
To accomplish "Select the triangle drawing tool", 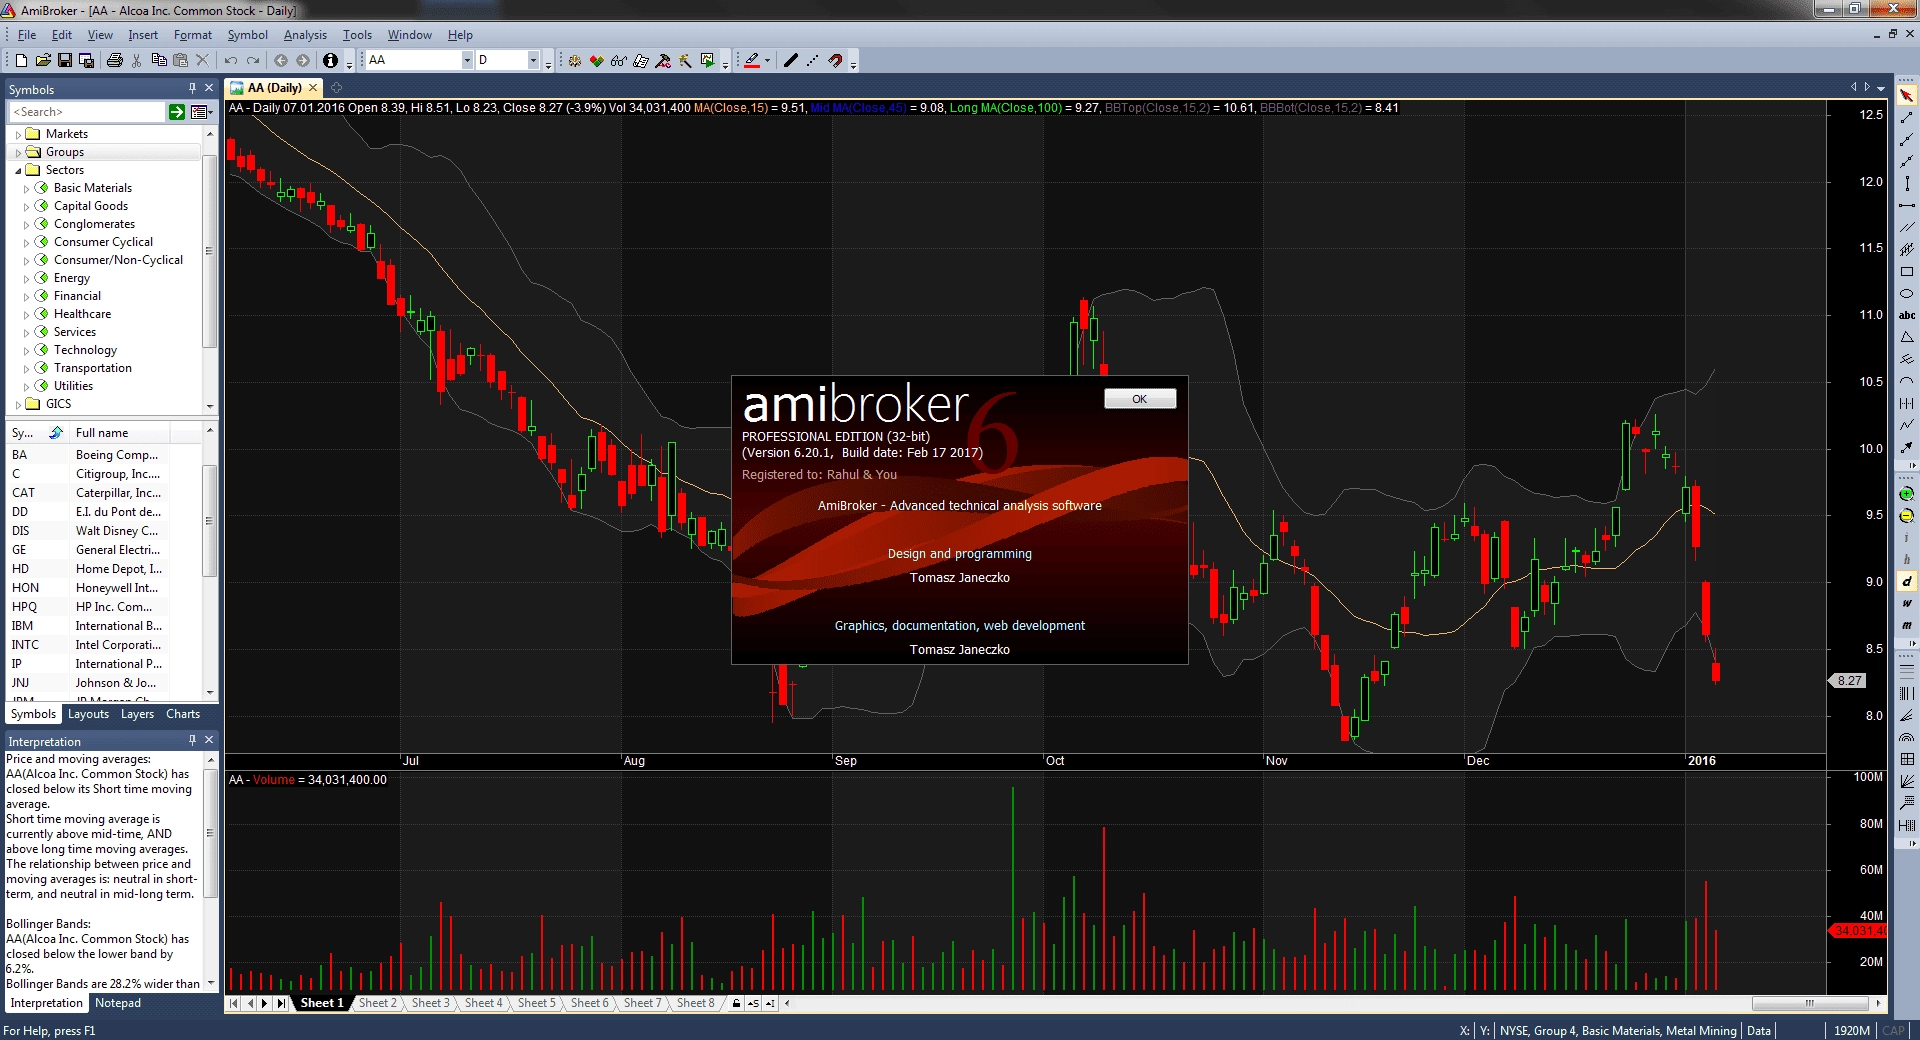I will (x=1906, y=337).
